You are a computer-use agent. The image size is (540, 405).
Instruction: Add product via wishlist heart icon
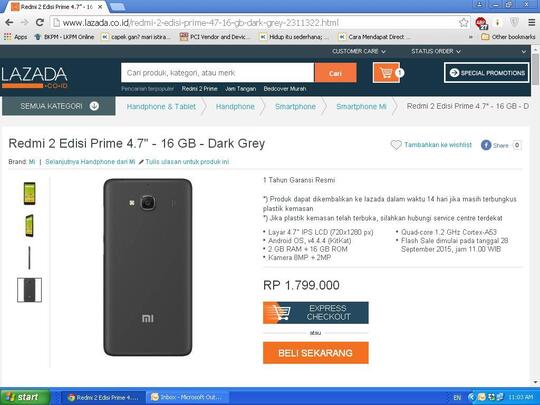point(396,145)
